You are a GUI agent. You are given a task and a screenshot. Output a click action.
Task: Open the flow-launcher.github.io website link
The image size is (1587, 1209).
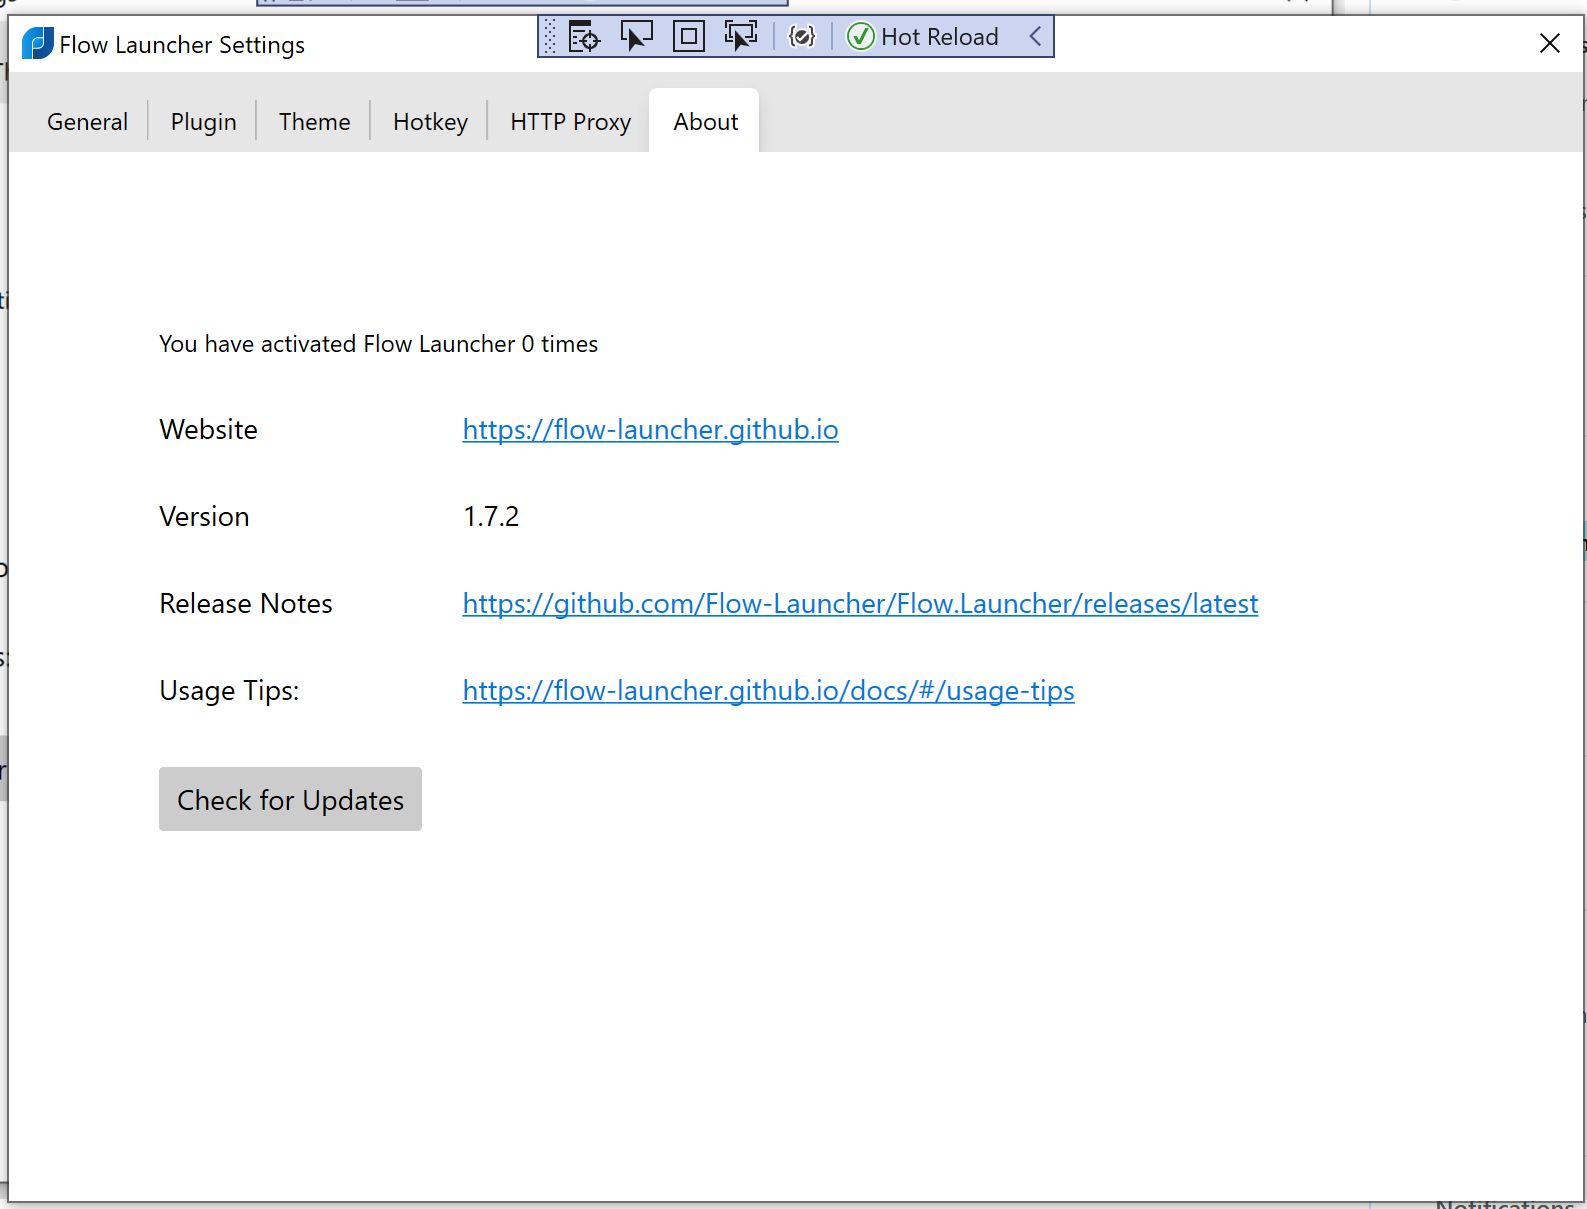click(650, 430)
